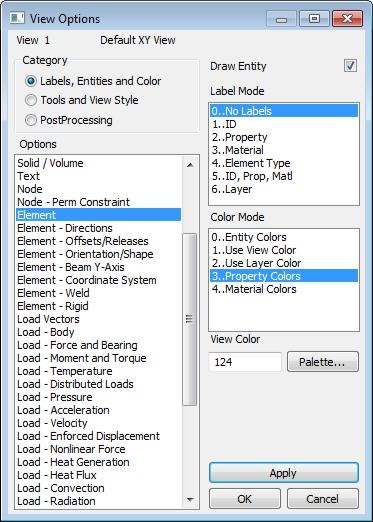Minimize the View Options dialog
The width and height of the screenshot is (373, 522).
[x=281, y=19]
